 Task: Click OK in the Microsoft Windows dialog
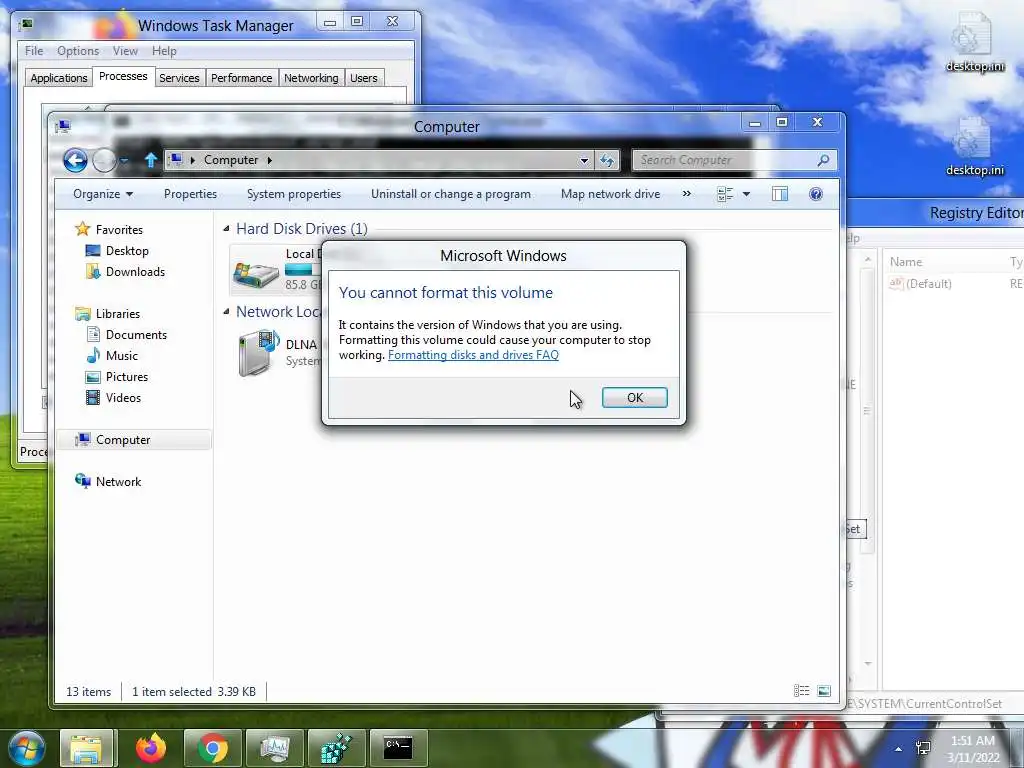click(634, 398)
